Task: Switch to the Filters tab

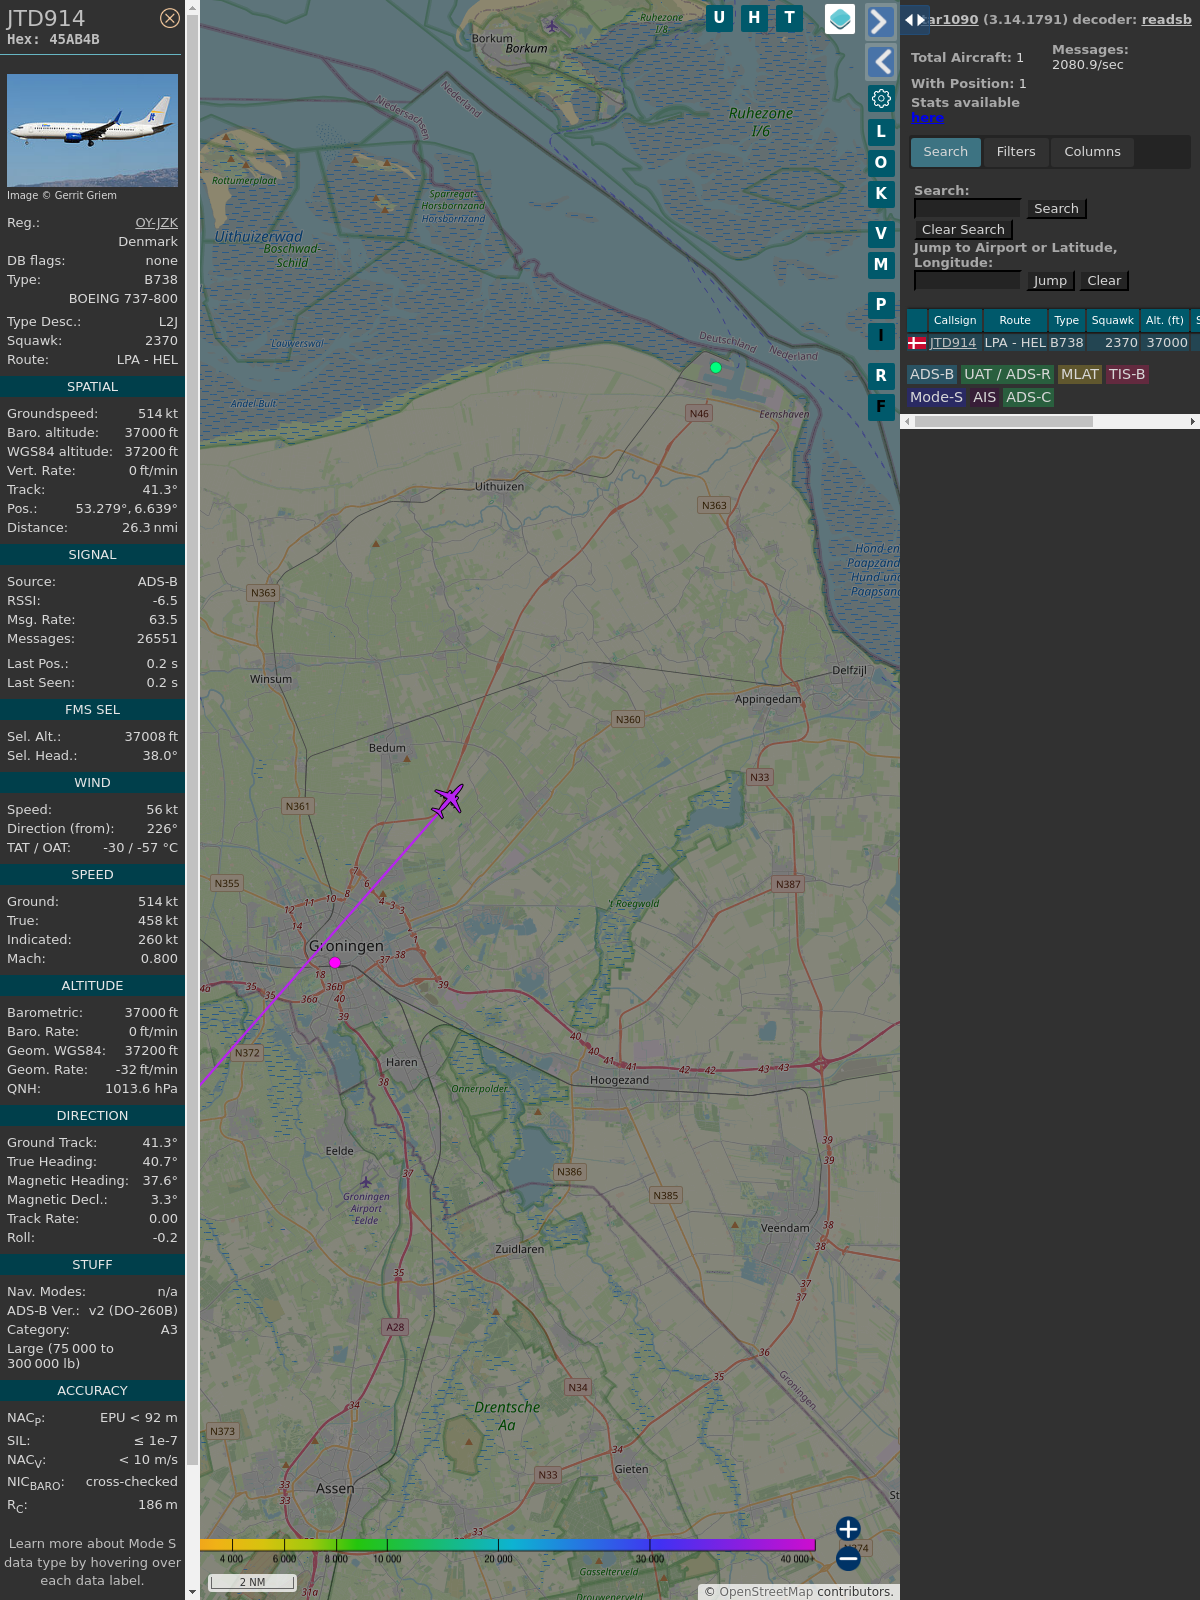Action: 1015,152
